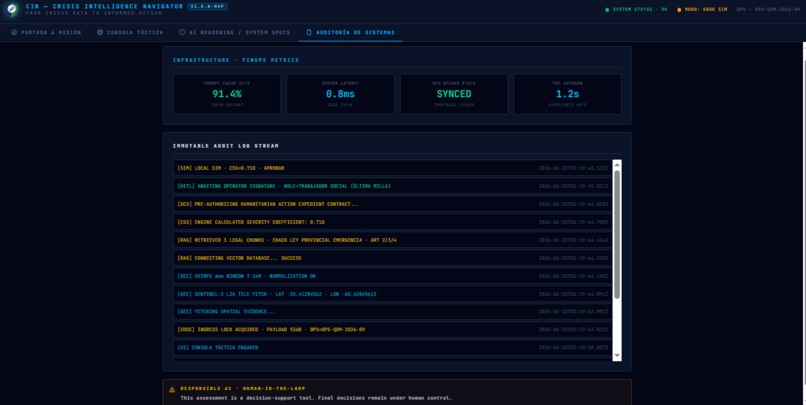Image resolution: width=806 pixels, height=405 pixels.
Task: Click the Immutable Audit Log Stream heading
Action: click(225, 146)
